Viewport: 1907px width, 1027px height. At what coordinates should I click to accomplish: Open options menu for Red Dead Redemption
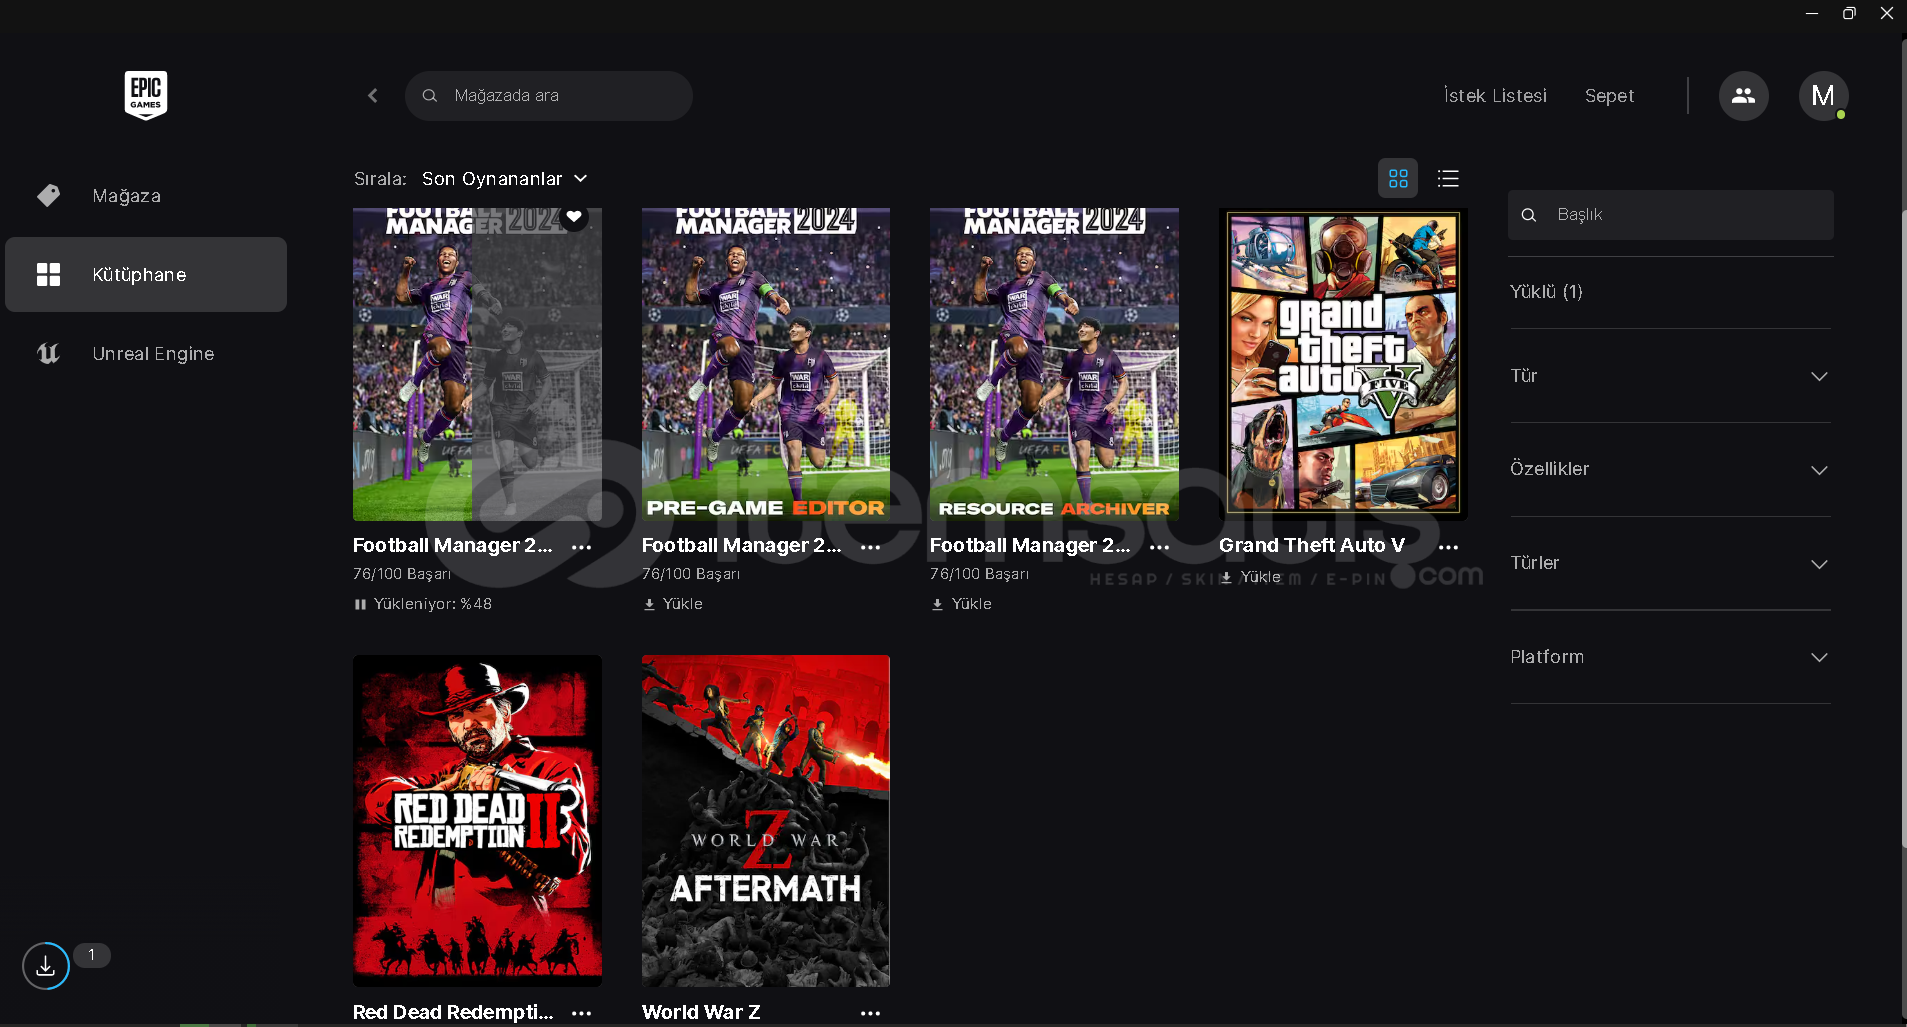coord(581,1013)
